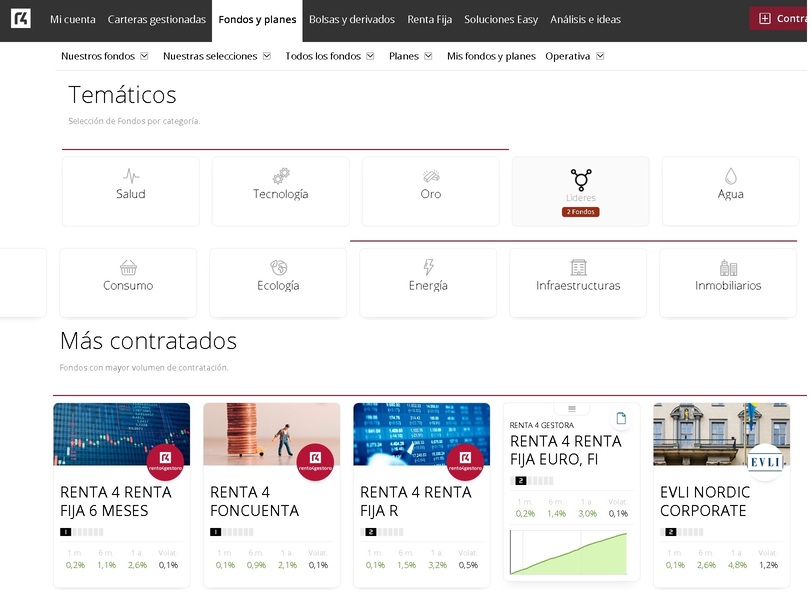The width and height of the screenshot is (811, 601).
Task: Click the handle atop Renta Fija Euro card
Action: 572,408
